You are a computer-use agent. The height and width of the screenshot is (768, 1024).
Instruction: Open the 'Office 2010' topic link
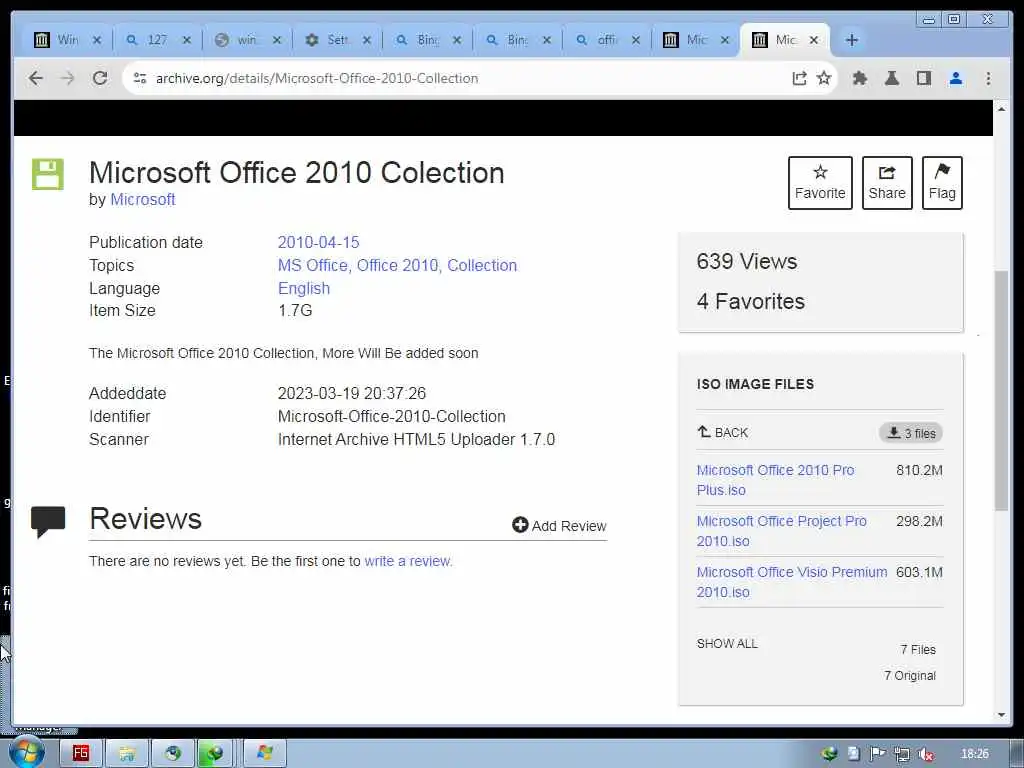click(x=398, y=265)
